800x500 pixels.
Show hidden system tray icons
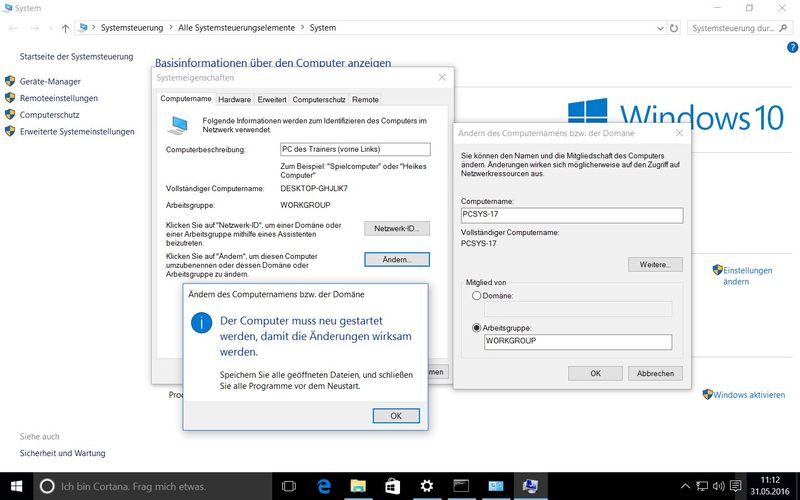tap(685, 486)
